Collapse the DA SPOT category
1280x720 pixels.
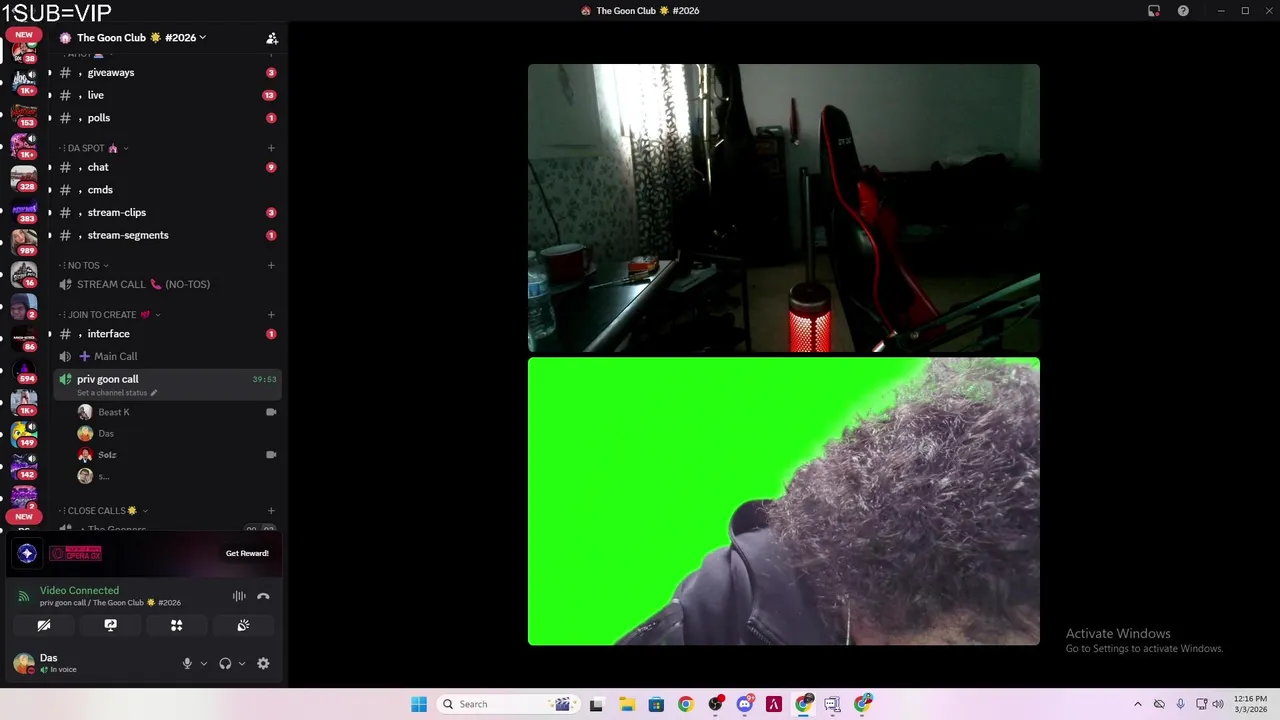[95, 148]
